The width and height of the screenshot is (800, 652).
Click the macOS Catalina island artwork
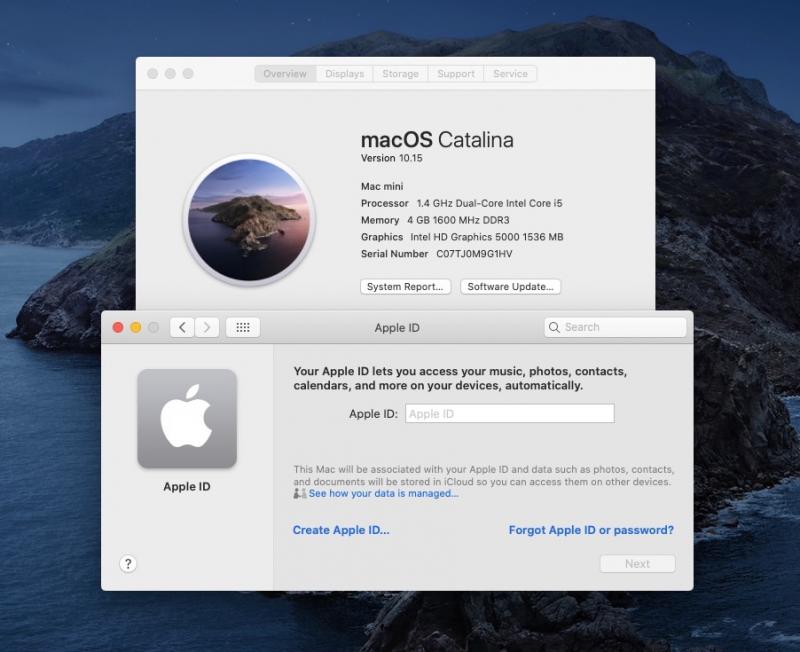[249, 219]
